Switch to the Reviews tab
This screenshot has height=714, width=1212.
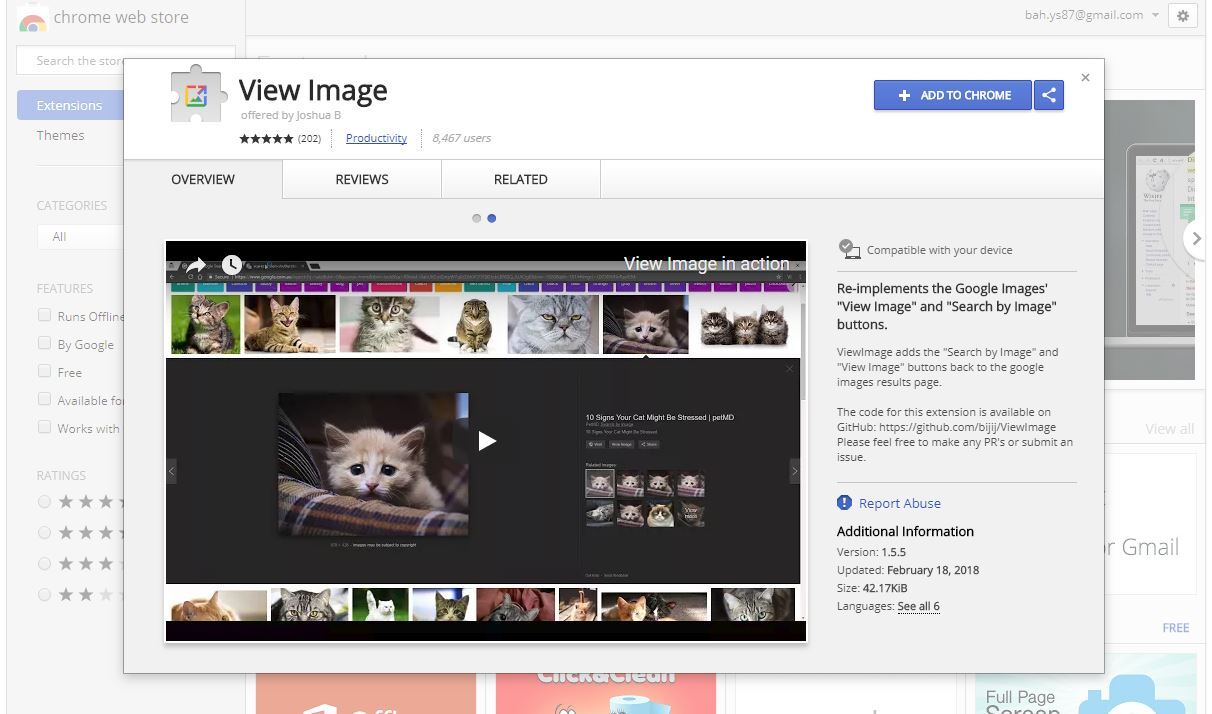[x=362, y=179]
